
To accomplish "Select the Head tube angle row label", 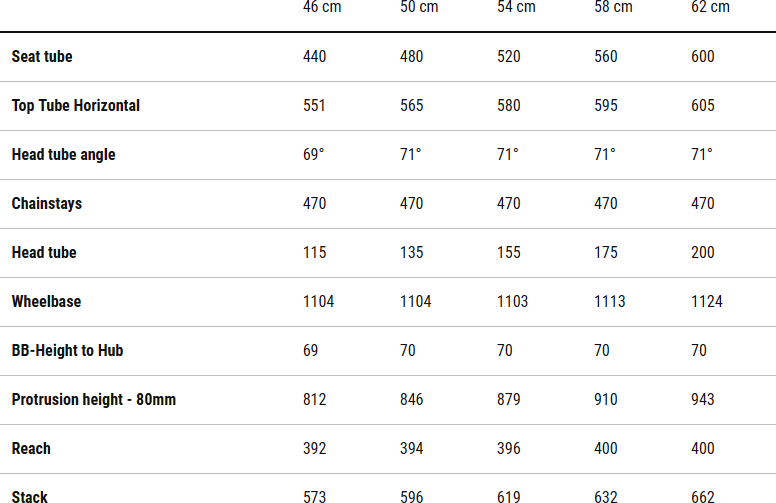I will click(63, 155).
